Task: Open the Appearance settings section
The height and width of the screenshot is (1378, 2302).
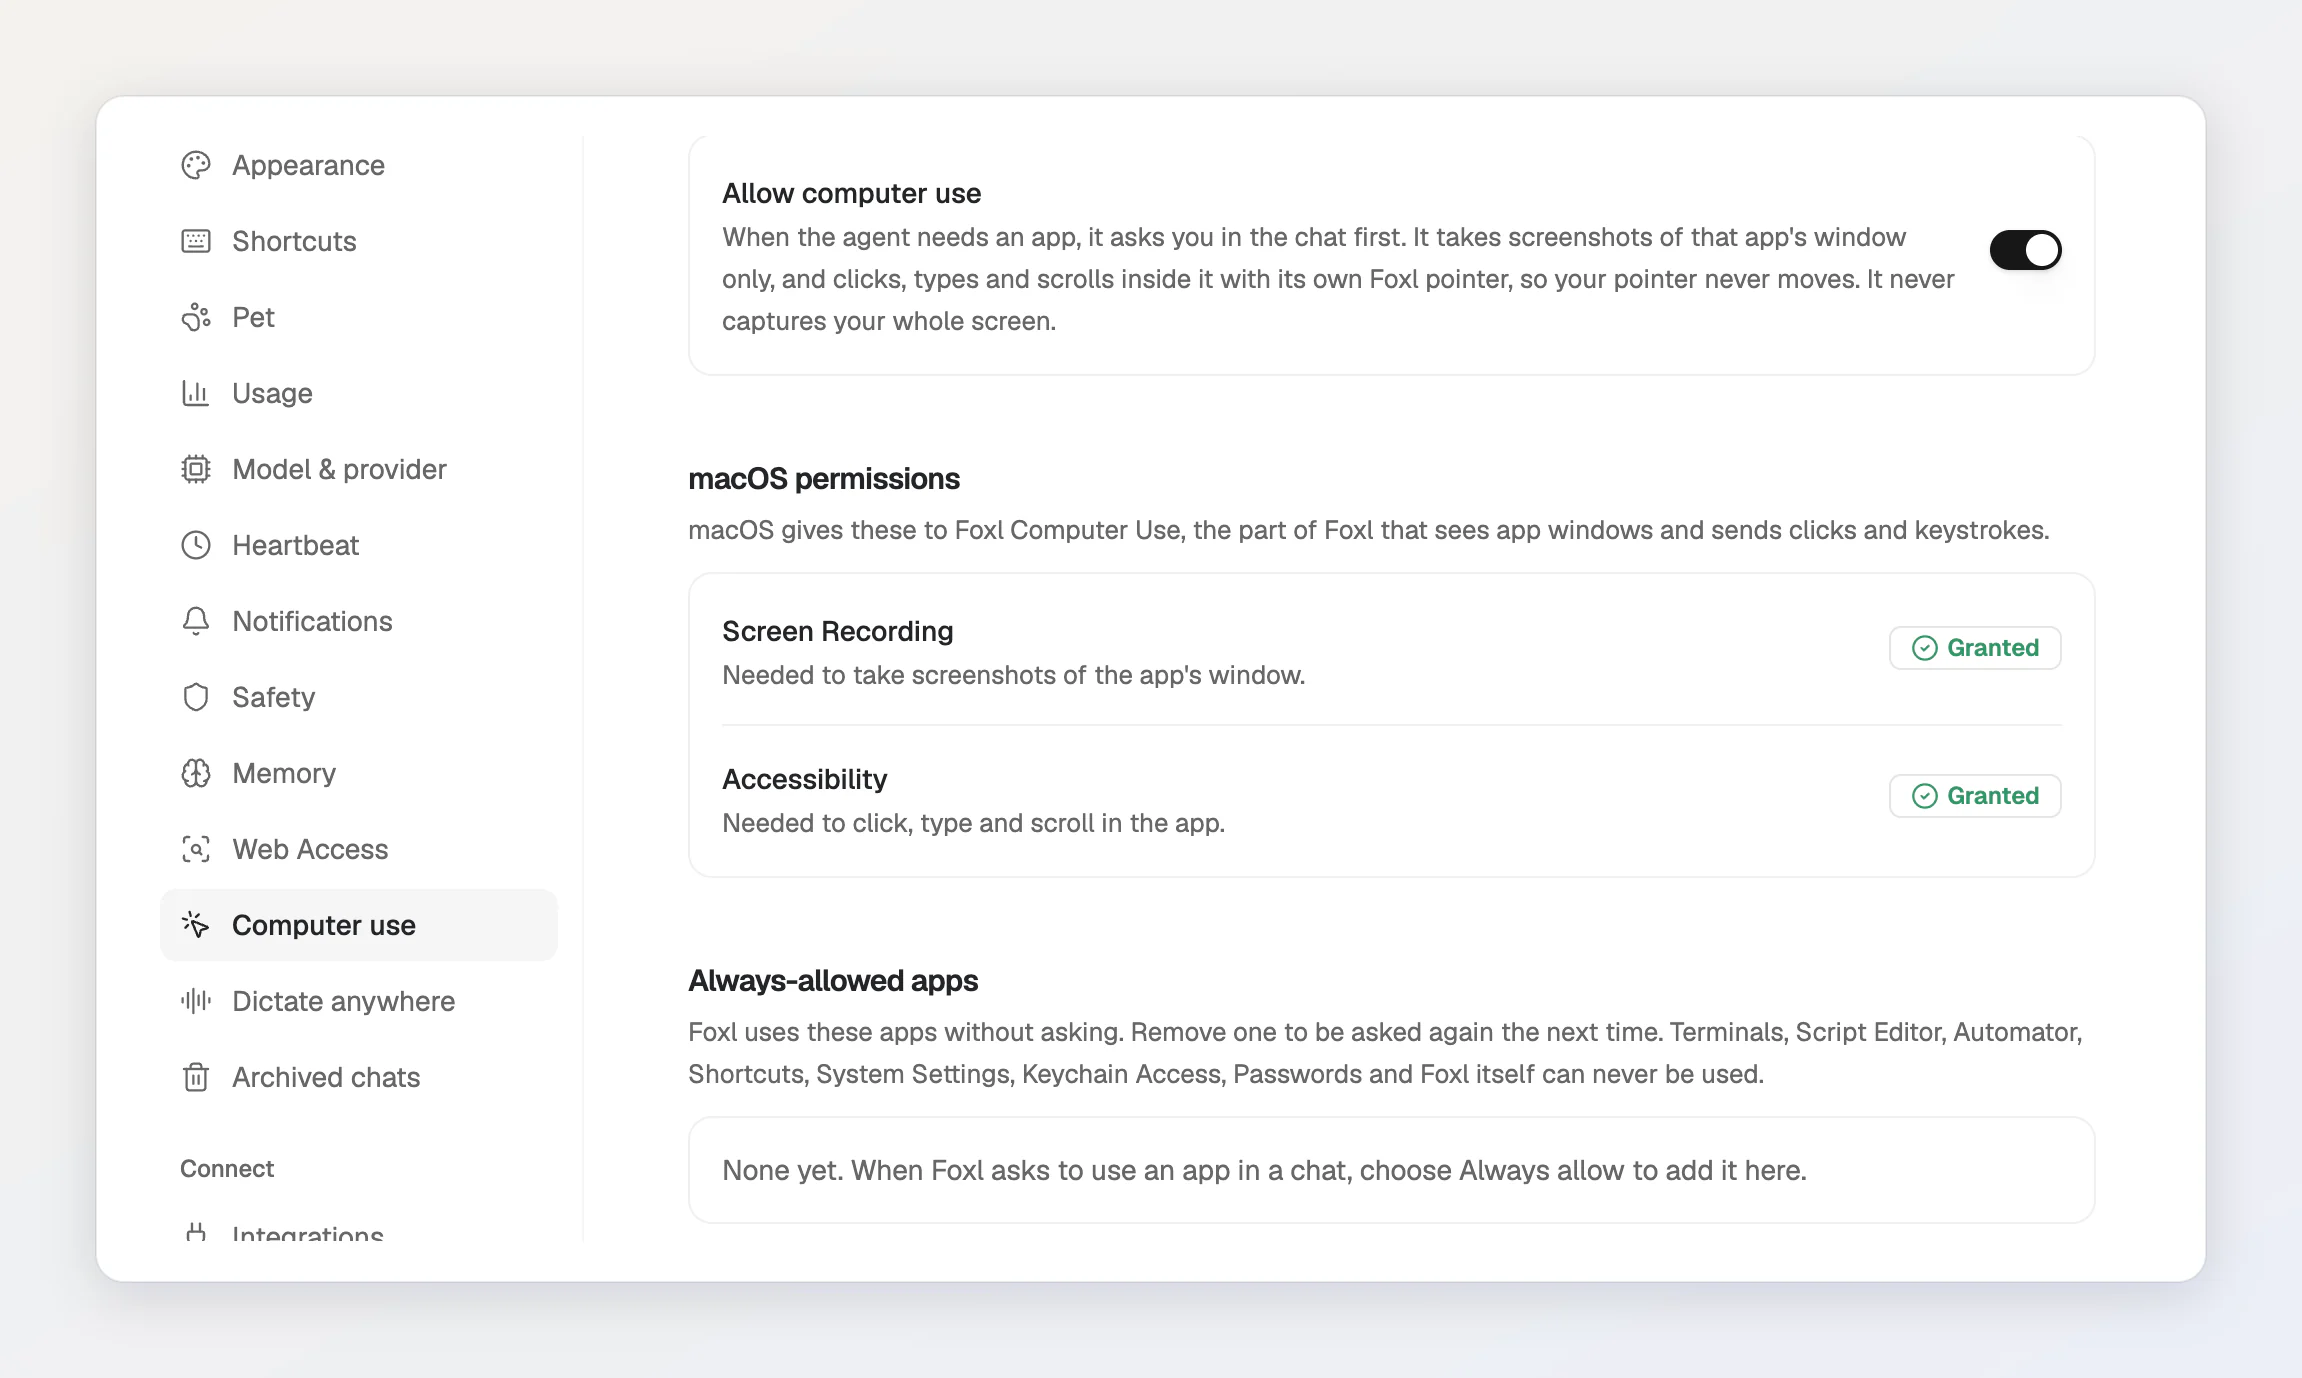Action: tap(359, 165)
